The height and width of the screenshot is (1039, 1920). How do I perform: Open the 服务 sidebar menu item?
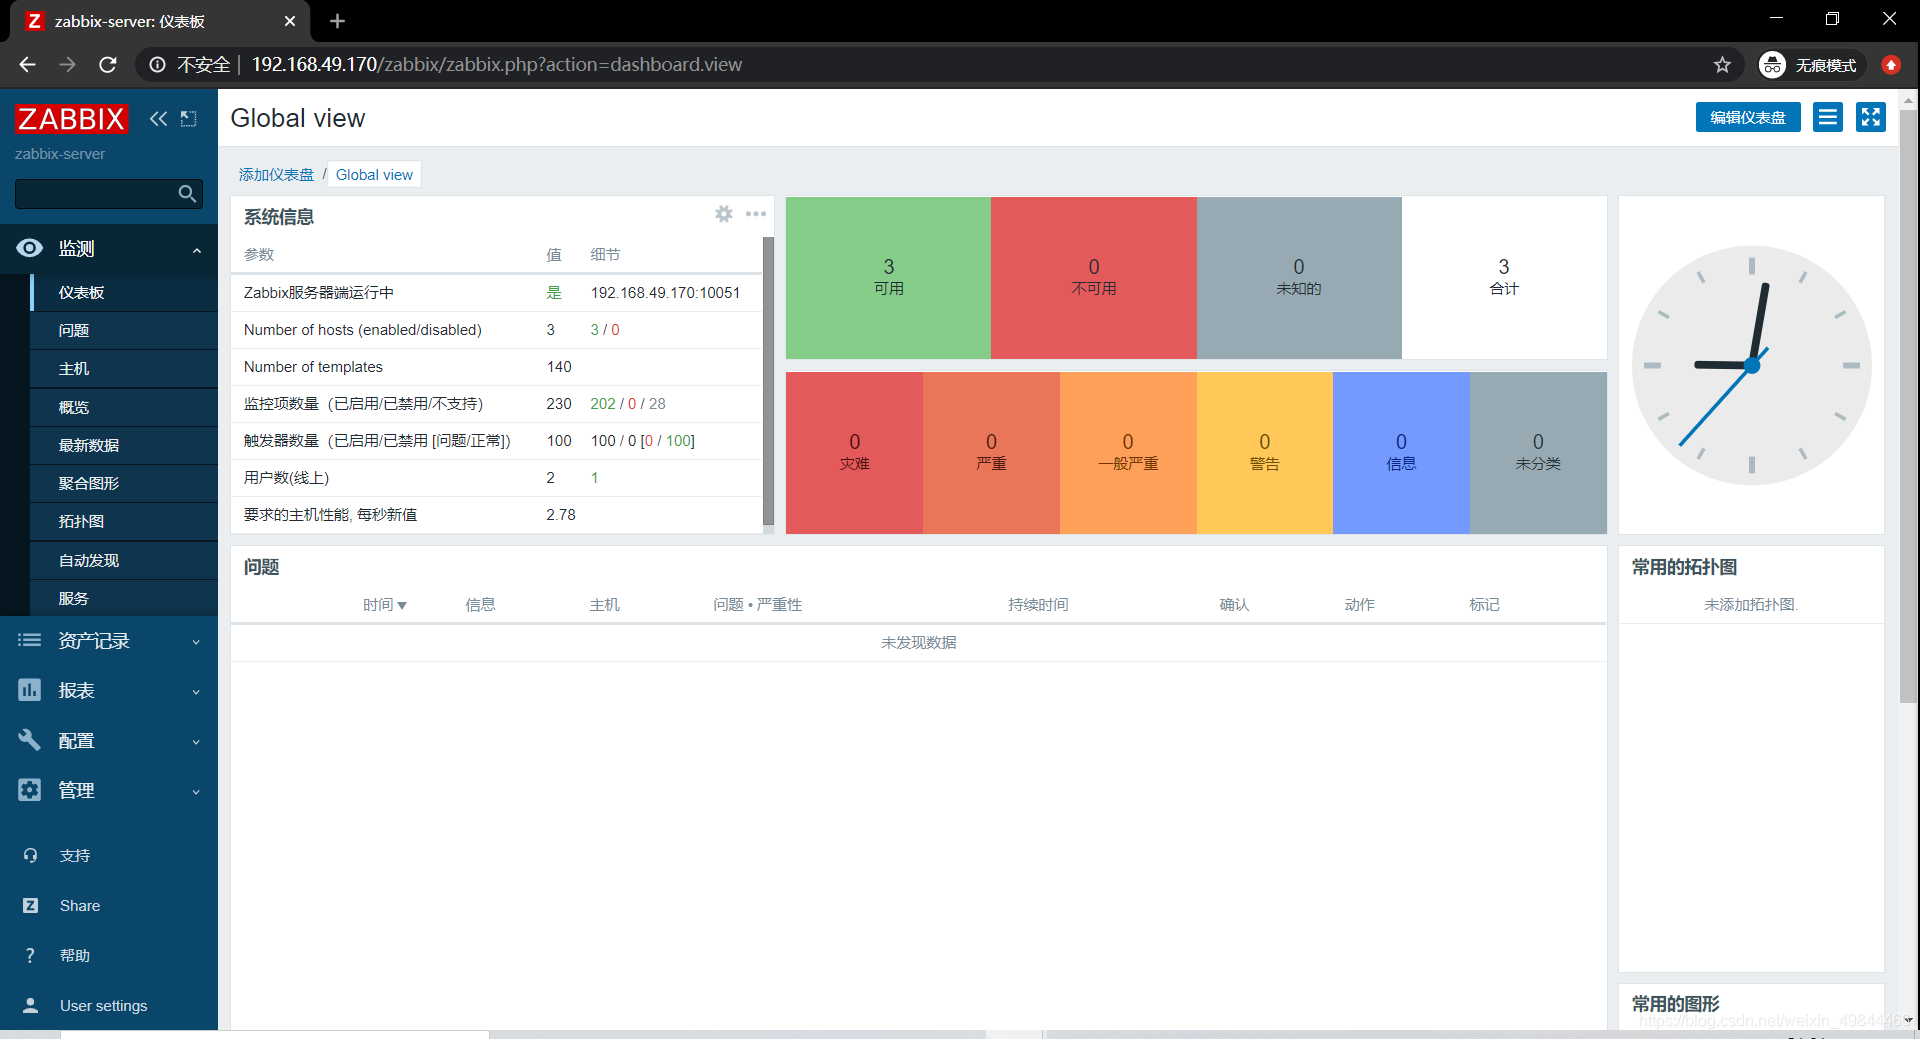click(x=125, y=598)
